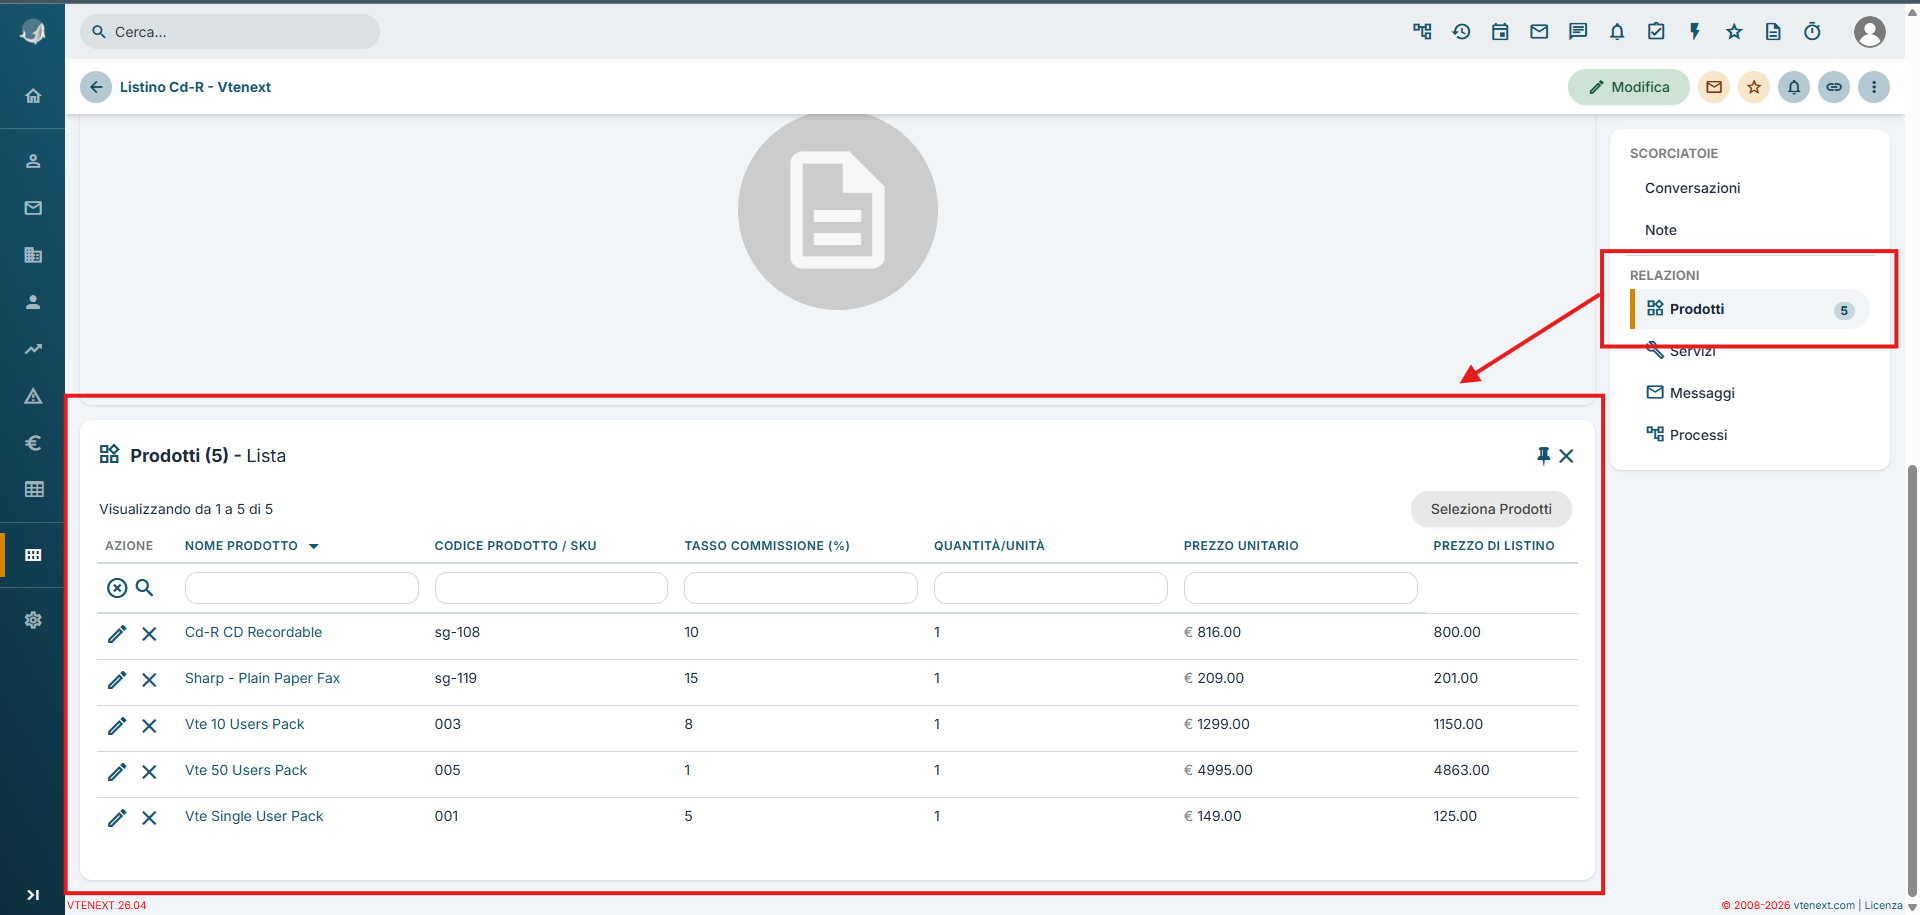
Task: Click the Tasso Commissione filter field
Action: [x=801, y=588]
